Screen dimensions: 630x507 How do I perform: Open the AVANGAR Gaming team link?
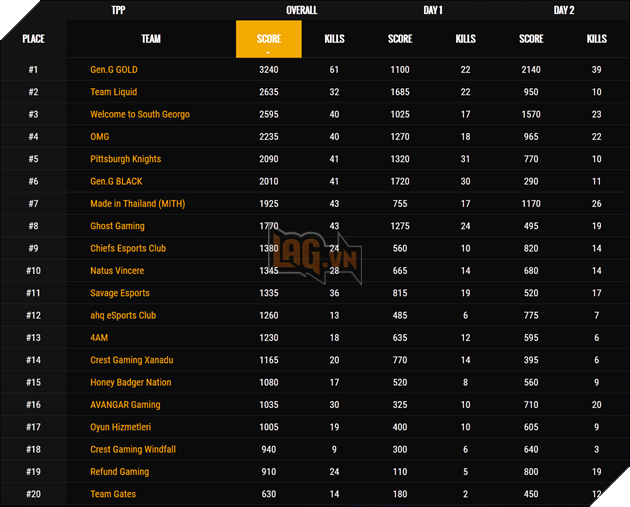pos(125,405)
